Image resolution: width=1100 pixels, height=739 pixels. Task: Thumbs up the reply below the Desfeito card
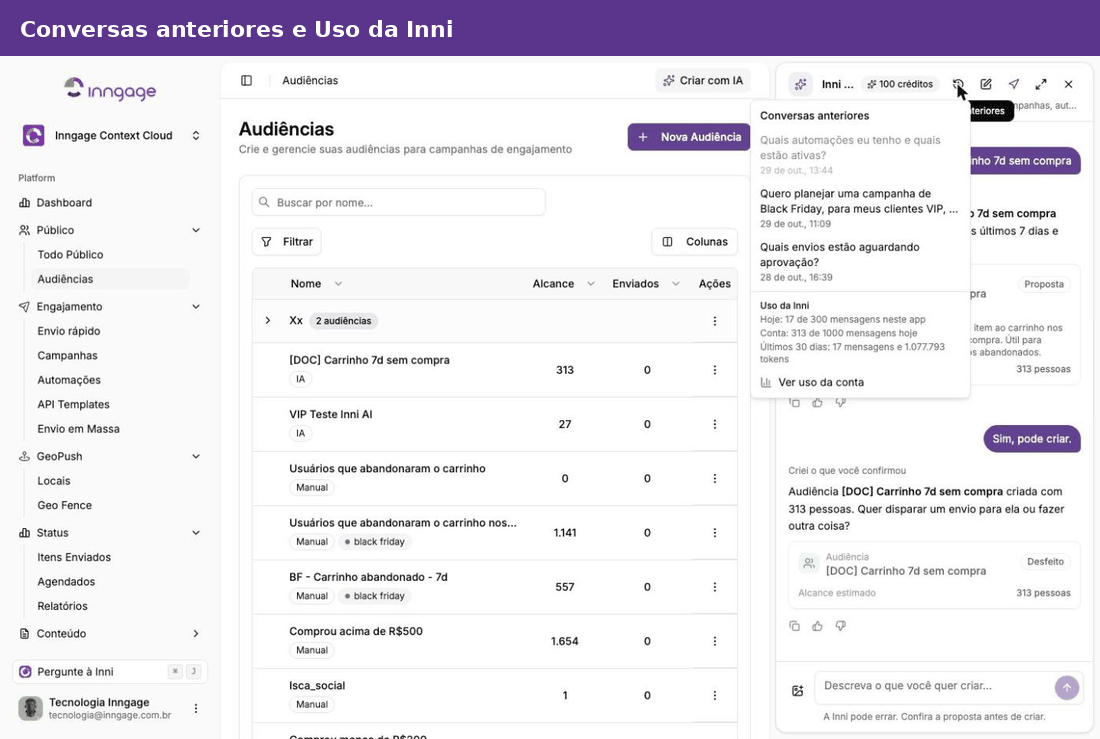pyautogui.click(x=817, y=625)
